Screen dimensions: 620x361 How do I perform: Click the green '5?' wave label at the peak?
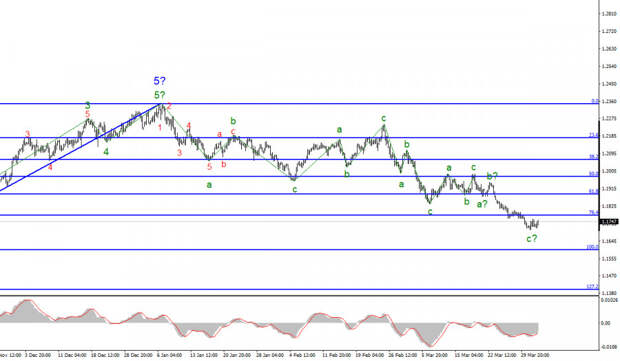tap(160, 95)
